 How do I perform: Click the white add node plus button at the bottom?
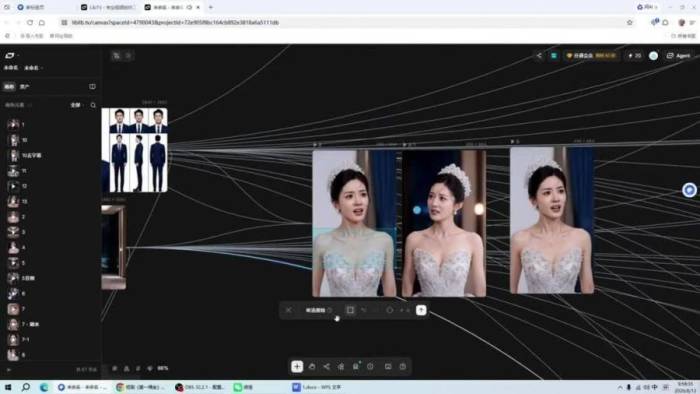pos(297,366)
